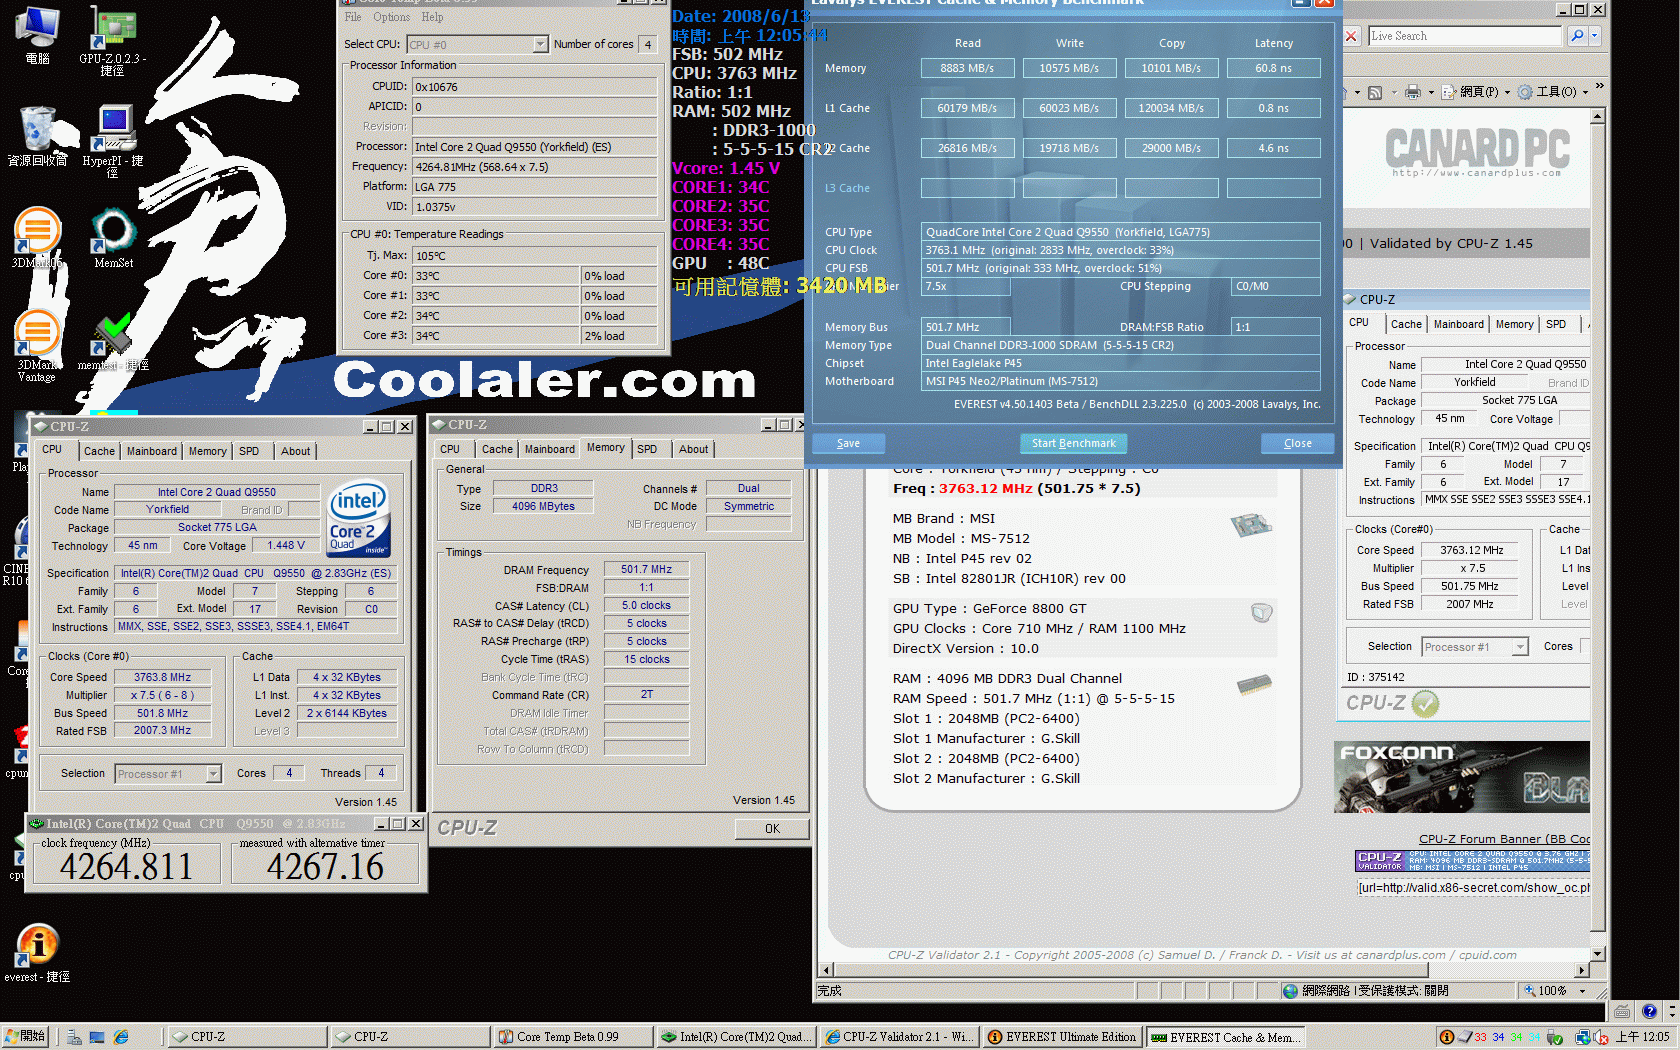
Task: Switch to Mainboard tab in left CPU-Z window
Action: pos(151,451)
